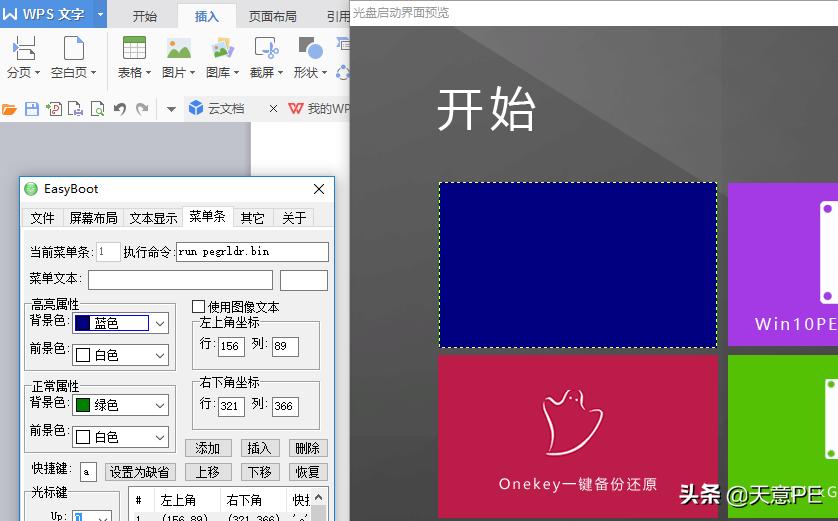Click the purple Win10PE tile in preview
The height and width of the screenshot is (521, 838).
click(x=783, y=265)
